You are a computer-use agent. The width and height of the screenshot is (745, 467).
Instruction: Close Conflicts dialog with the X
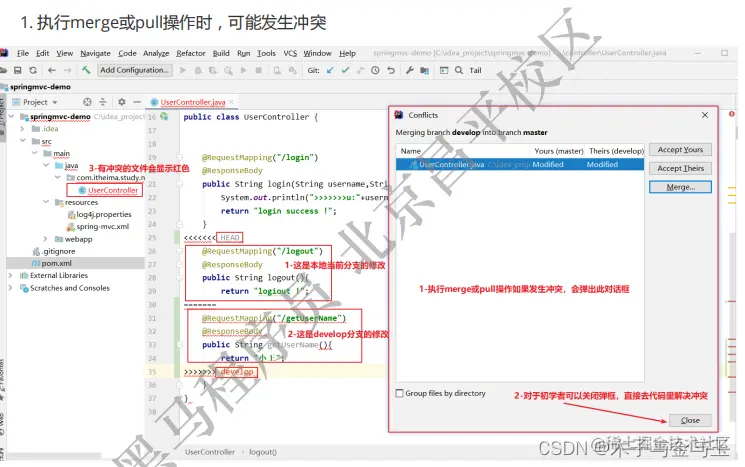click(x=705, y=115)
